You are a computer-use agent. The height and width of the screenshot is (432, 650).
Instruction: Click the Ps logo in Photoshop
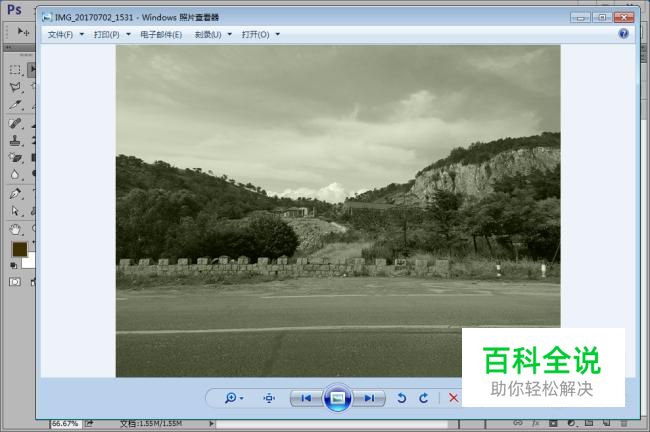click(15, 9)
